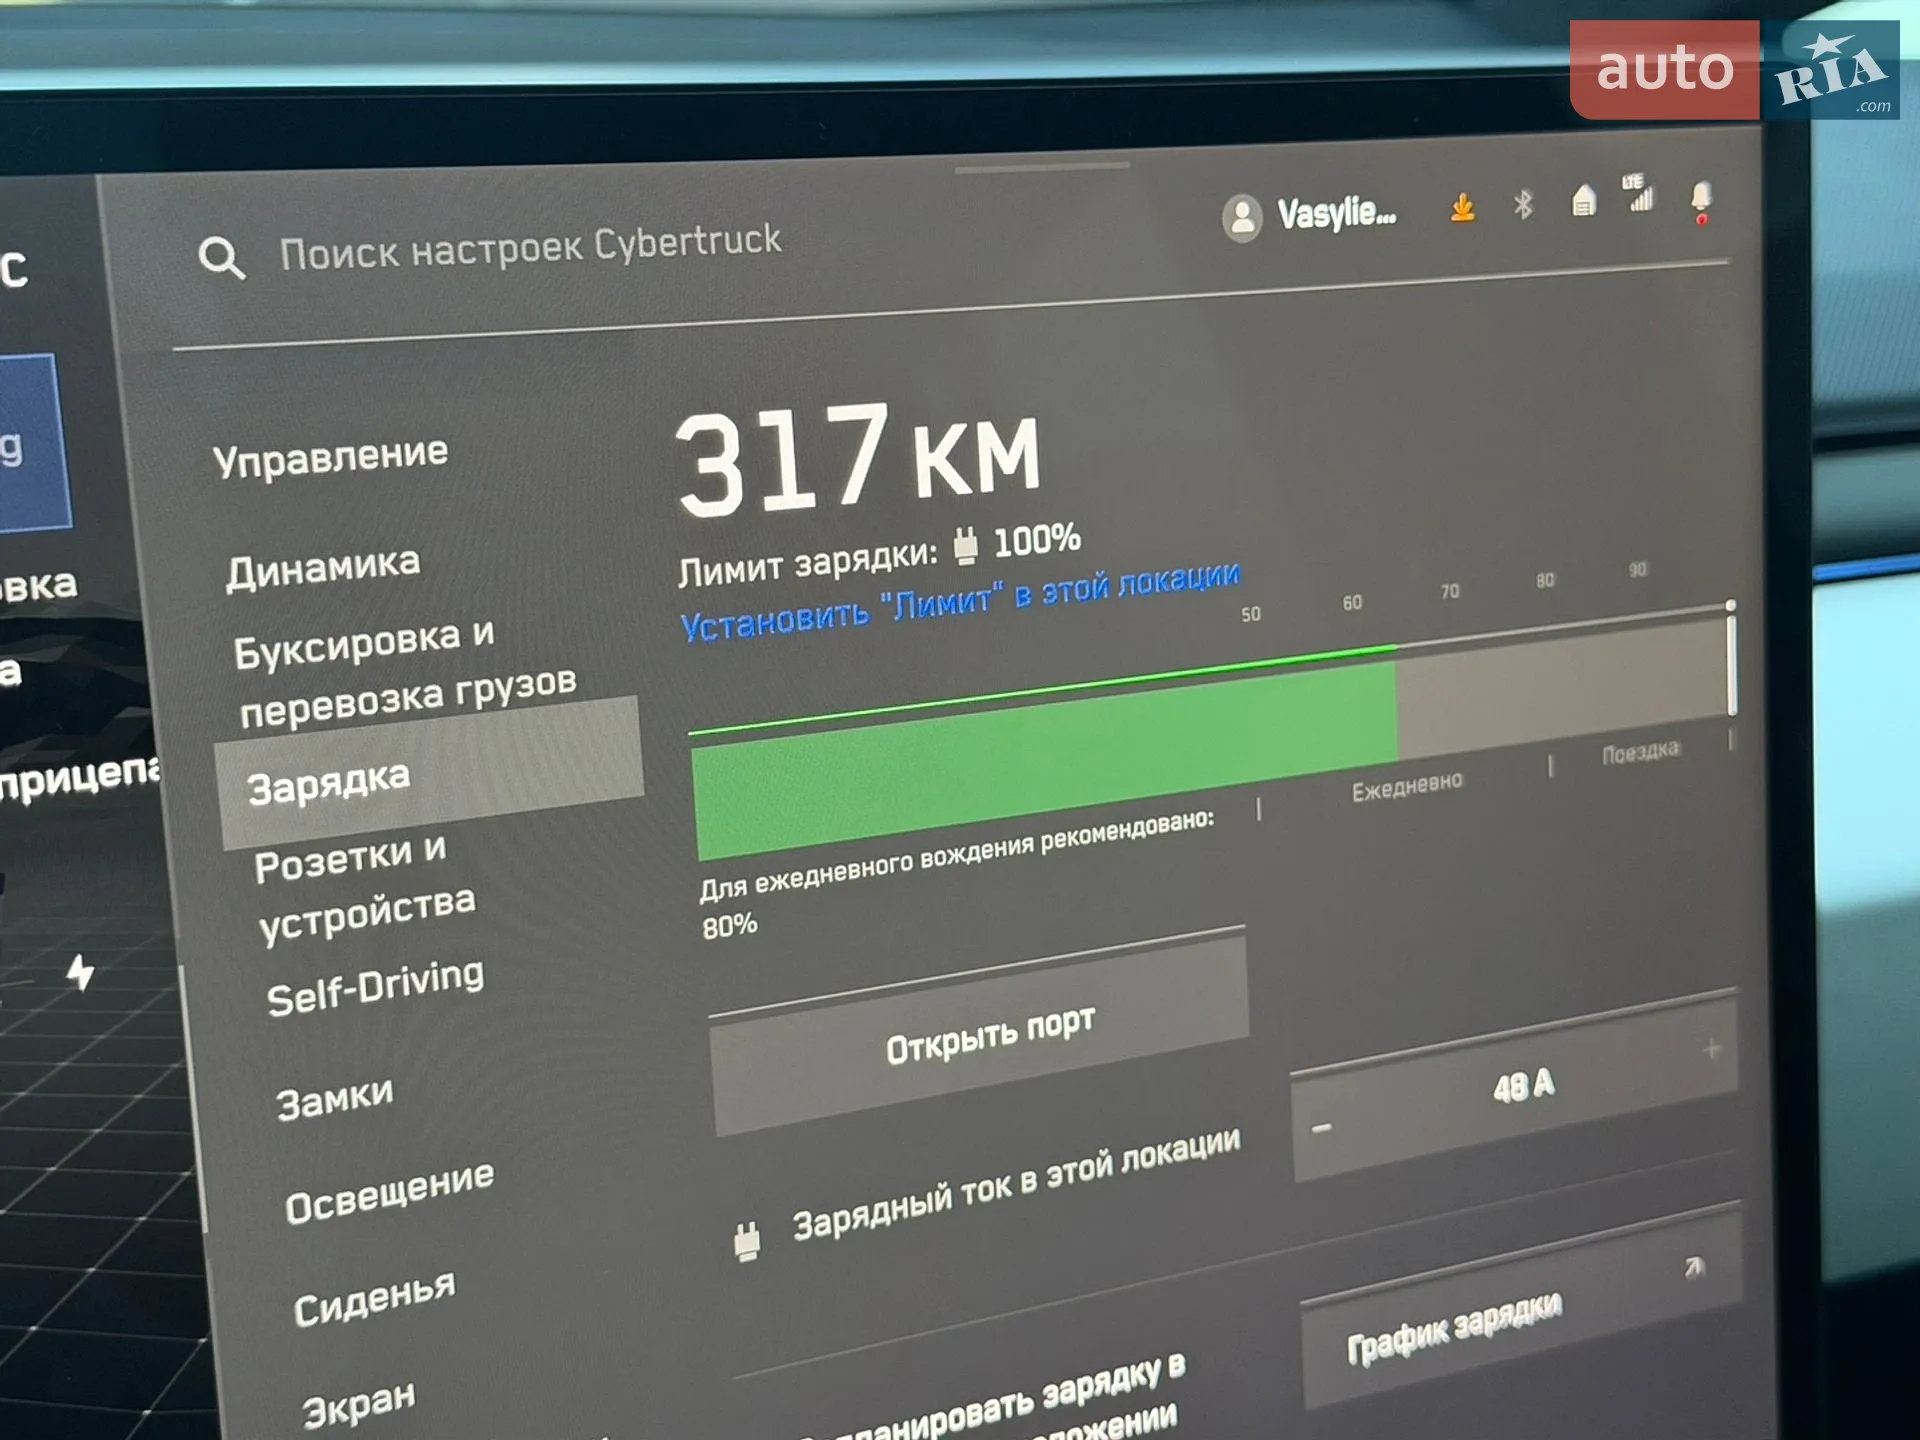Open LTE signal connectivity icon

click(x=1639, y=193)
